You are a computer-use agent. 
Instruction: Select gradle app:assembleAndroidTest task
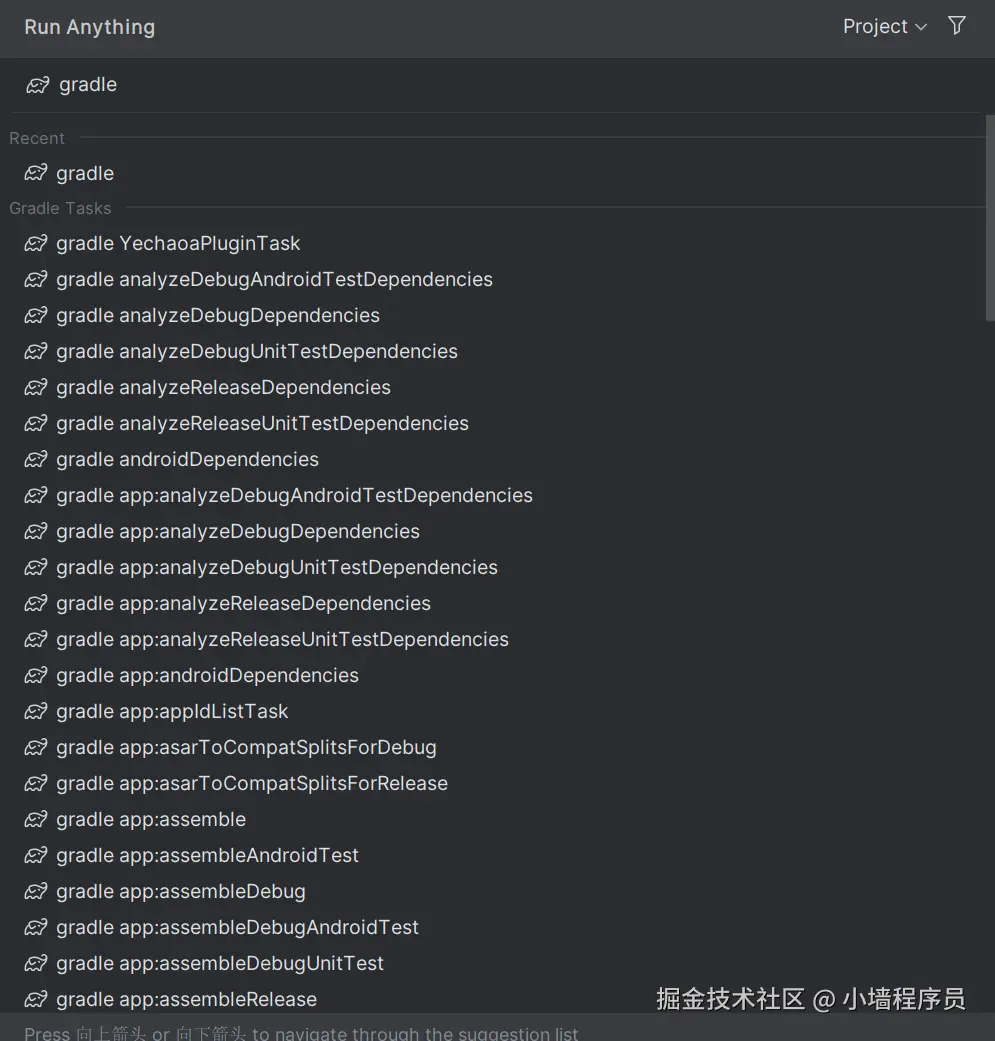pyautogui.click(x=207, y=855)
